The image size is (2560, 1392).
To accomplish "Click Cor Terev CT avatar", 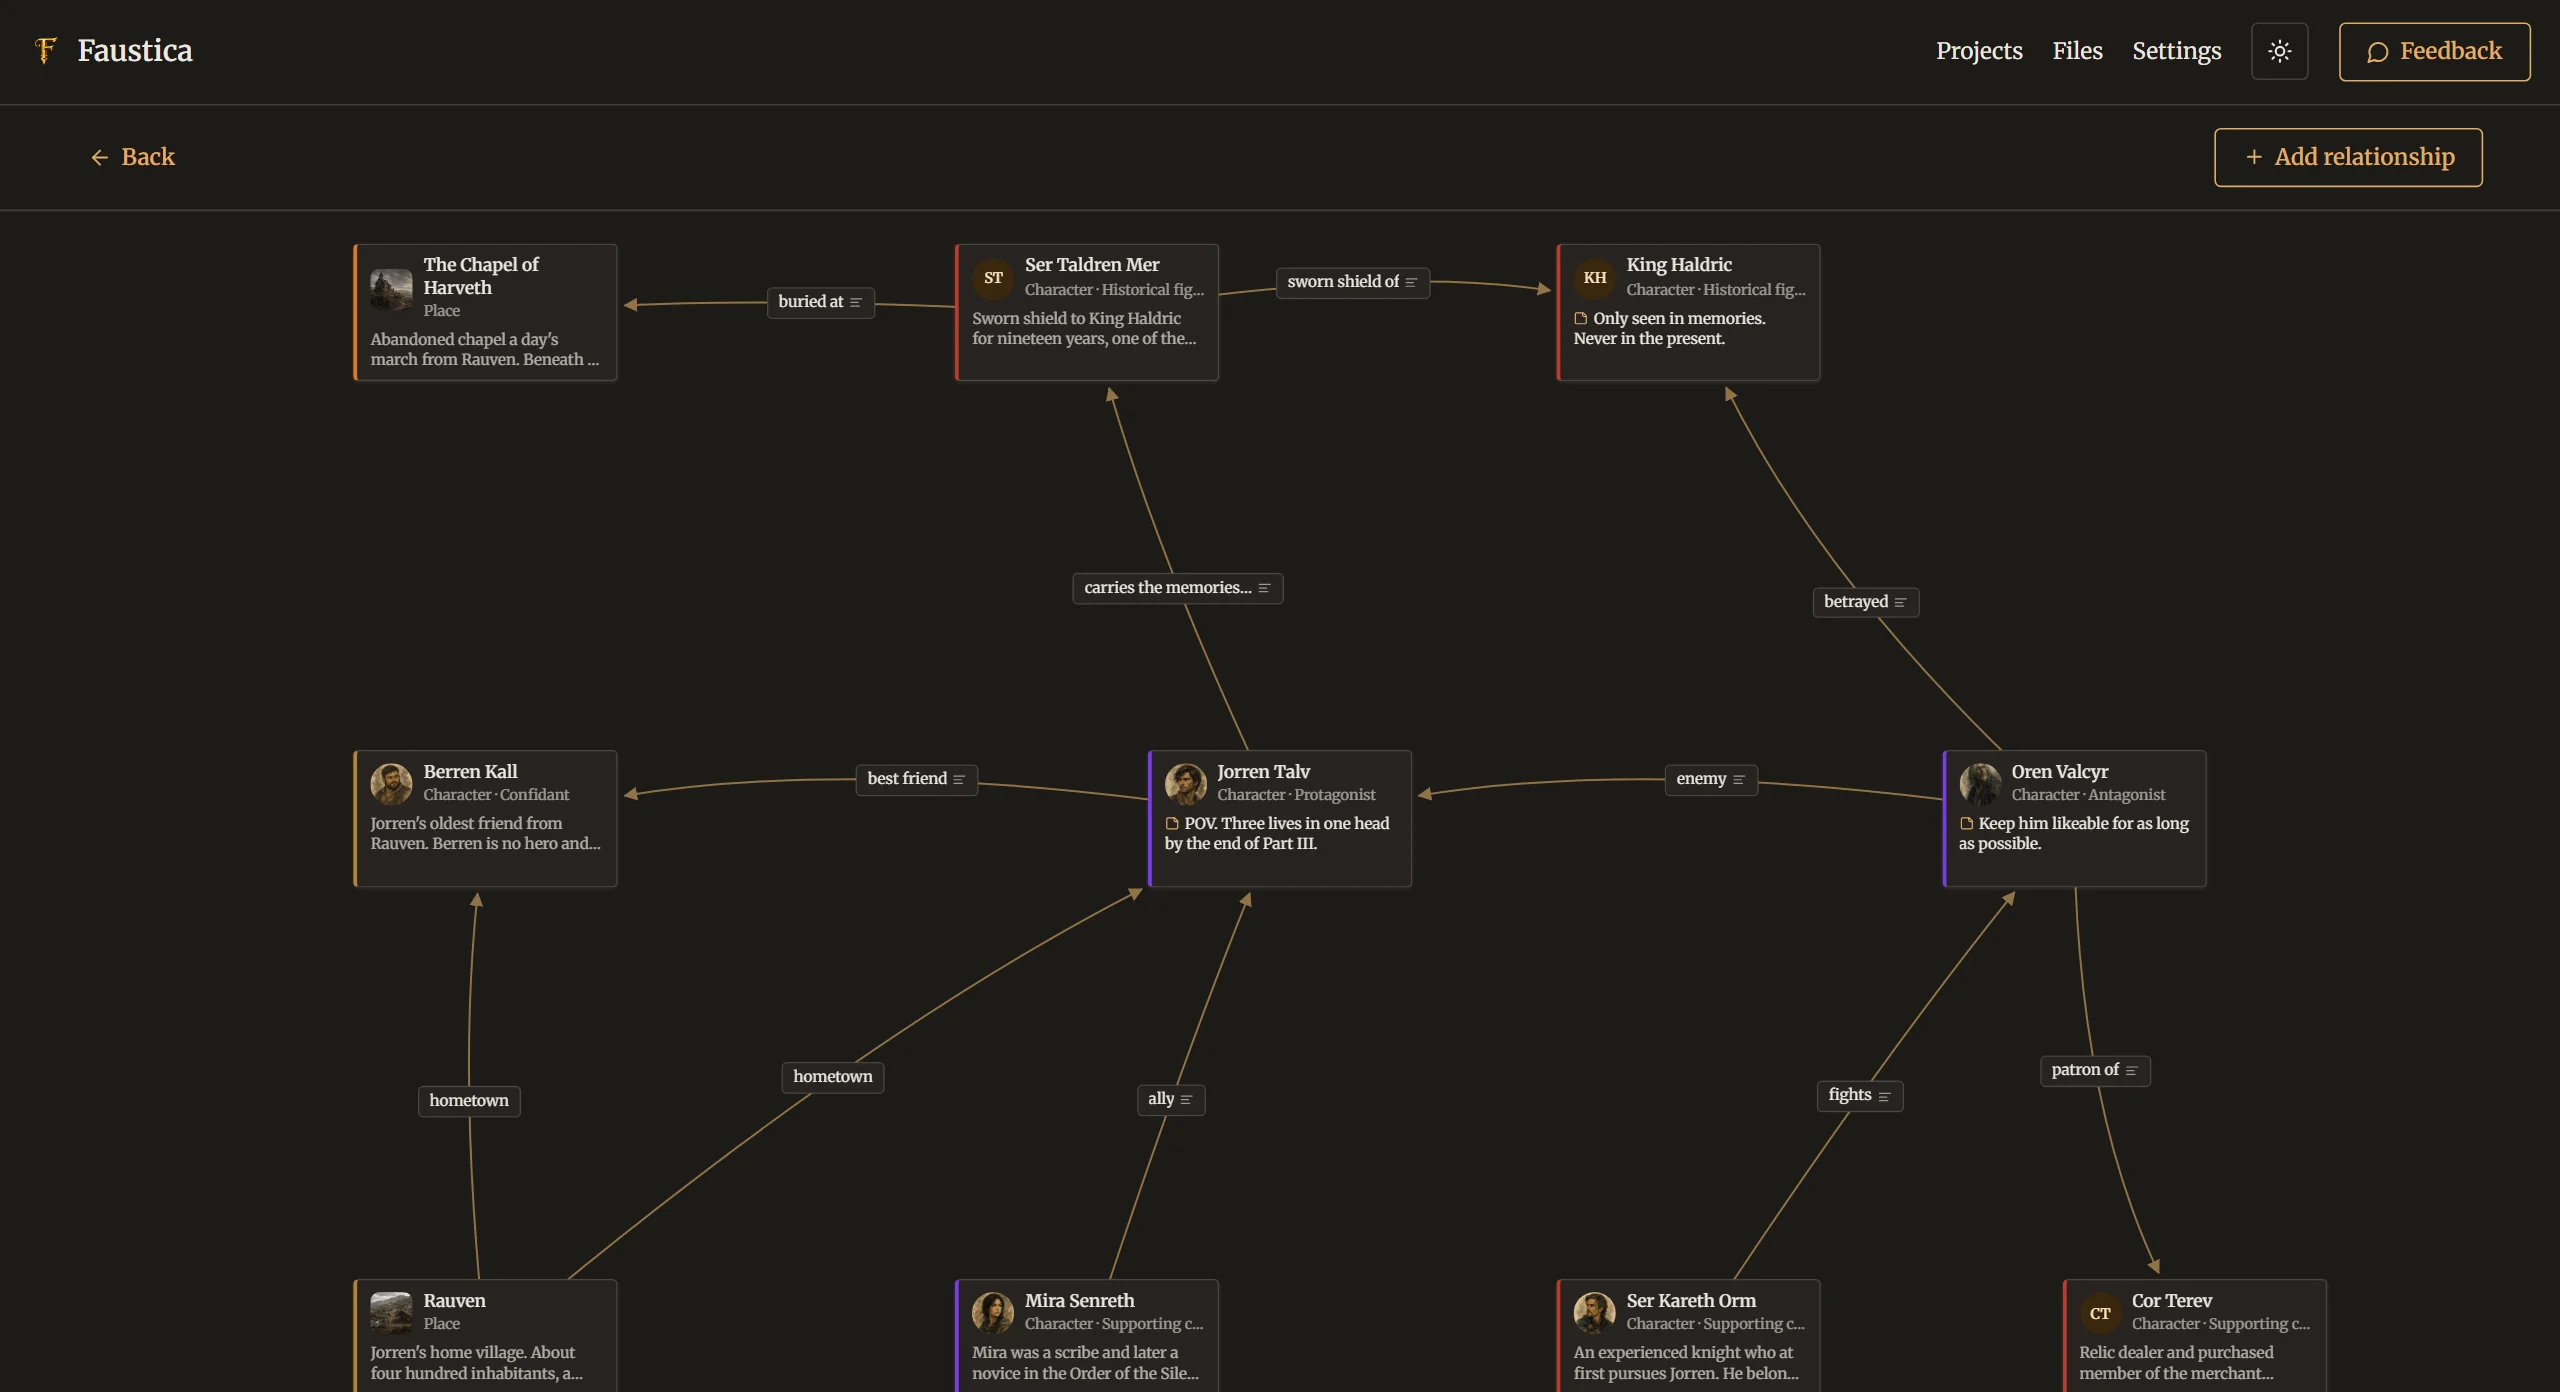I will click(x=2100, y=1313).
